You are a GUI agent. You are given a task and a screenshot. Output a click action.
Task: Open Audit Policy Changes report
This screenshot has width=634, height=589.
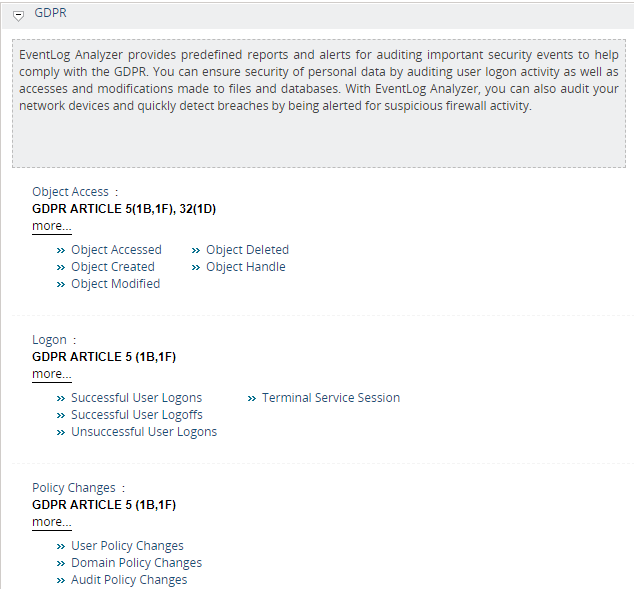pyautogui.click(x=129, y=580)
